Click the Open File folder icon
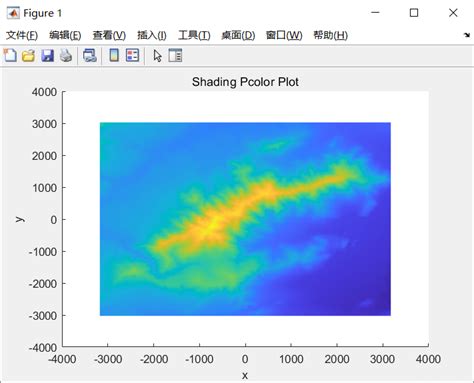Screen dimensions: 474x383 28,55
